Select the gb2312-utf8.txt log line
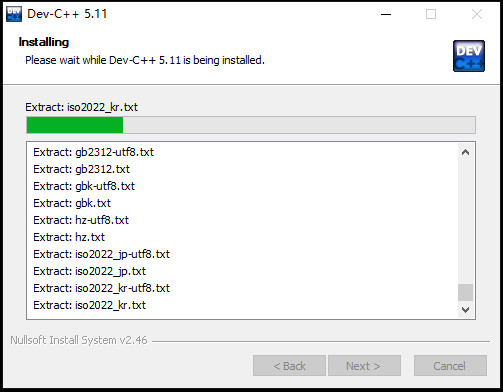The image size is (503, 392). tap(94, 152)
